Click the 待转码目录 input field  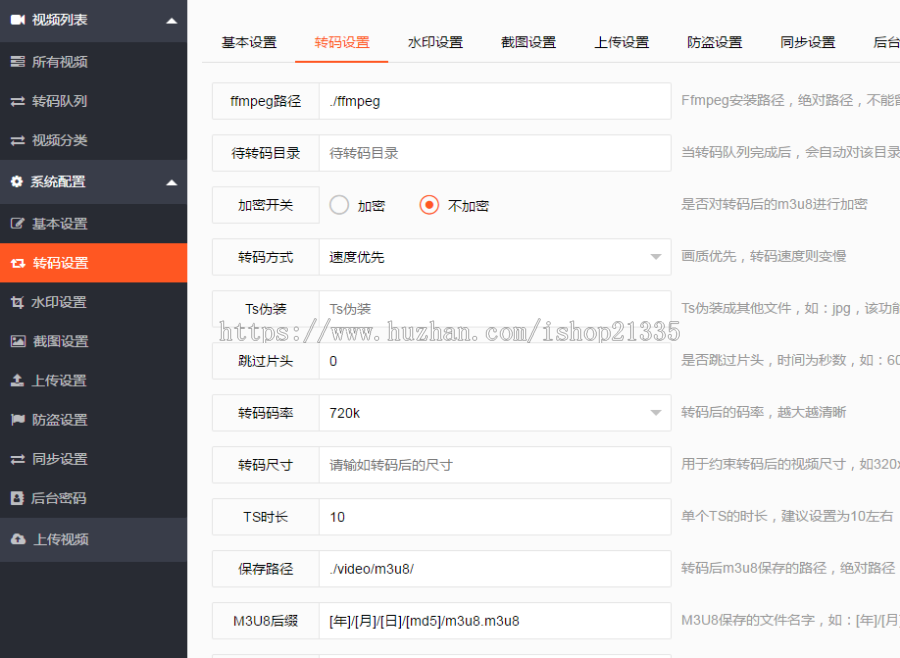495,153
